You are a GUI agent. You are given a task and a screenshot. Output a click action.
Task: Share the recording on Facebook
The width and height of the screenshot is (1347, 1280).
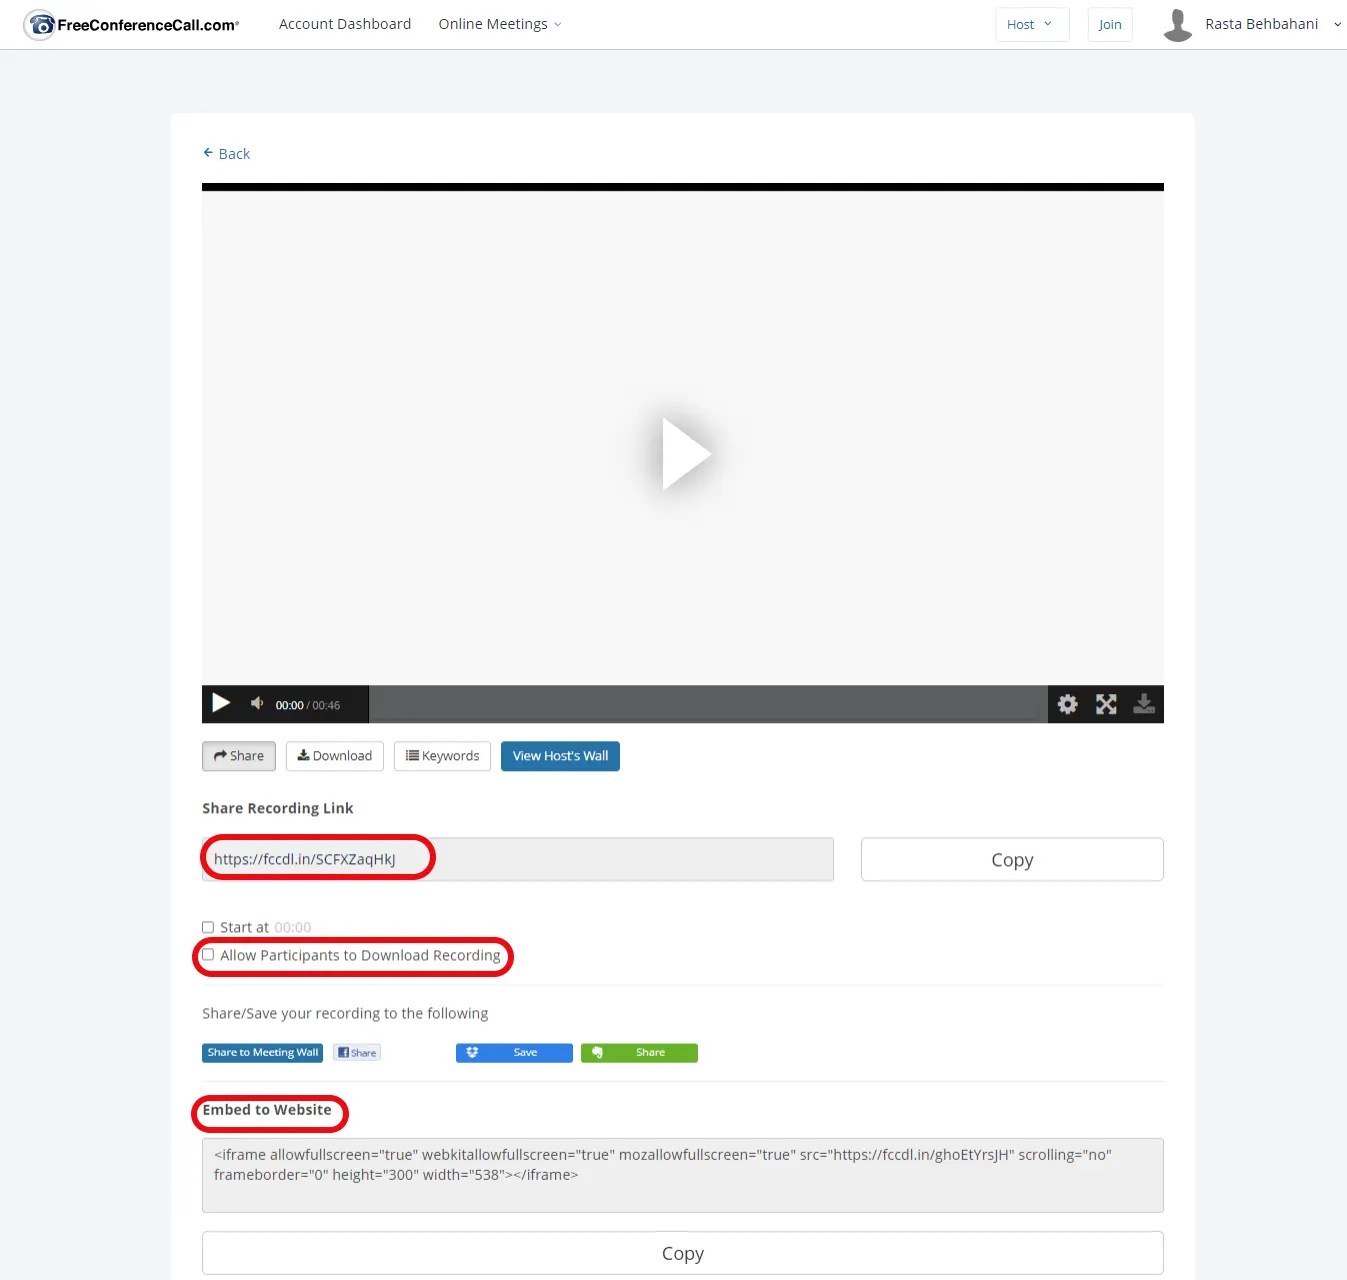356,1052
